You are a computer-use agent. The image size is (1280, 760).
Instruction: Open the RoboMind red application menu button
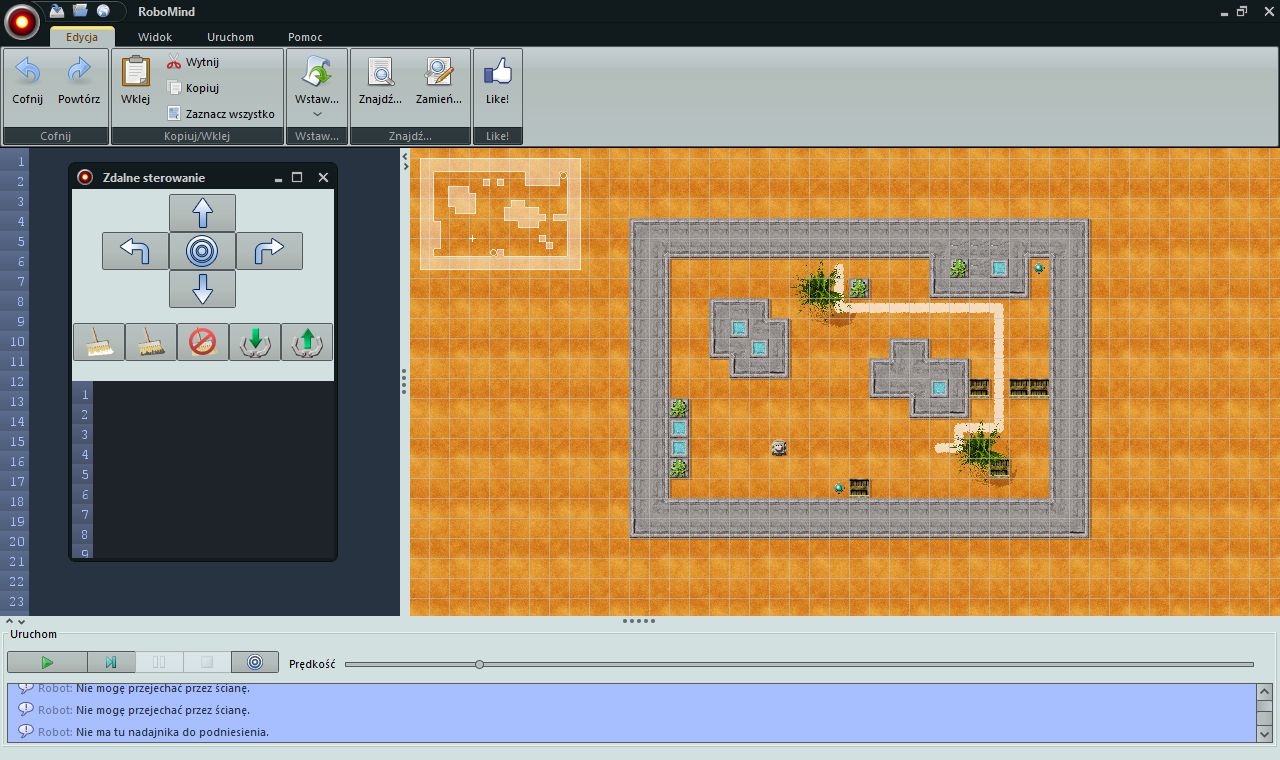[x=21, y=21]
